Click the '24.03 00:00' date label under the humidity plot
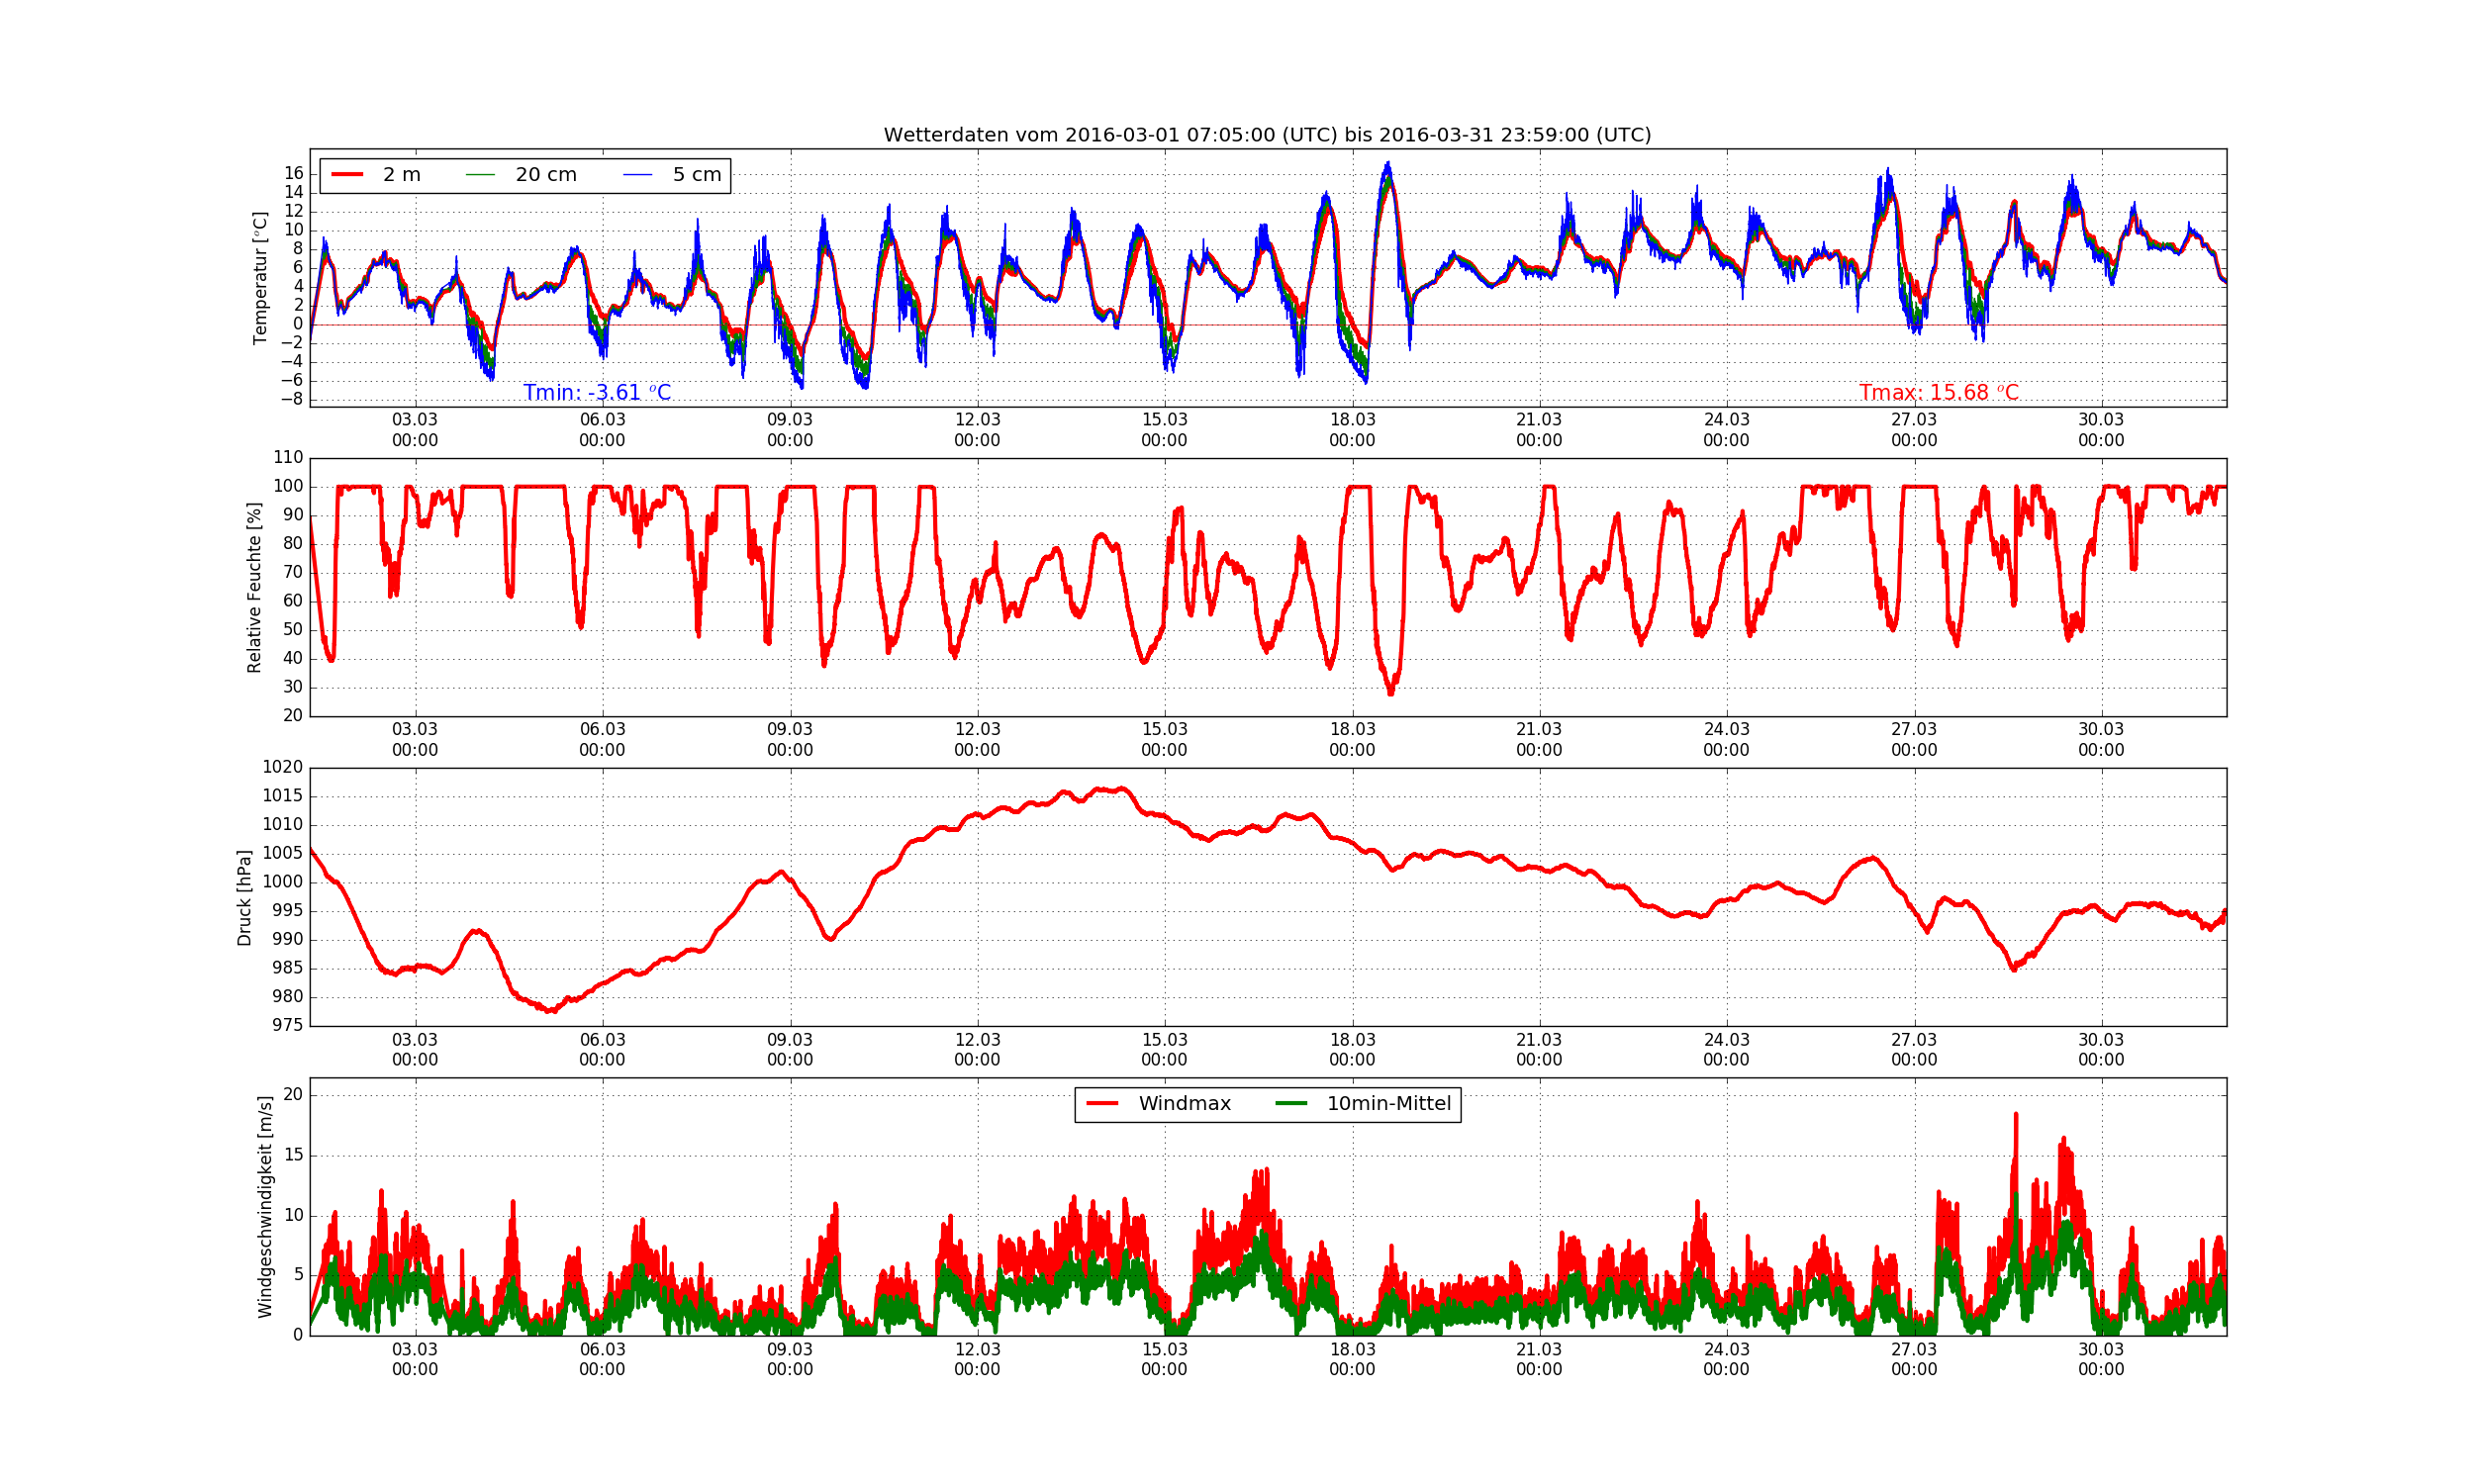This screenshot has width=2474, height=1484. [1727, 741]
